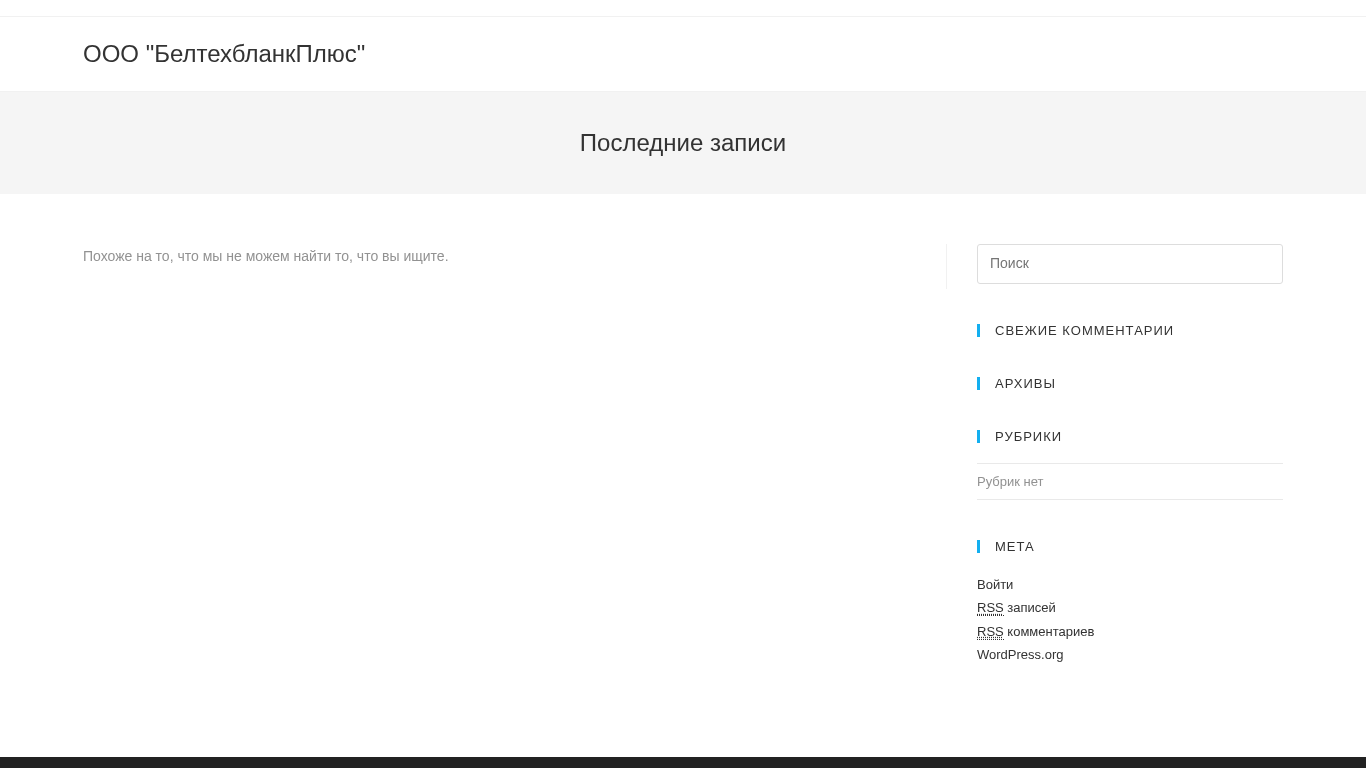Click the Мета widget heading

coord(1014,547)
